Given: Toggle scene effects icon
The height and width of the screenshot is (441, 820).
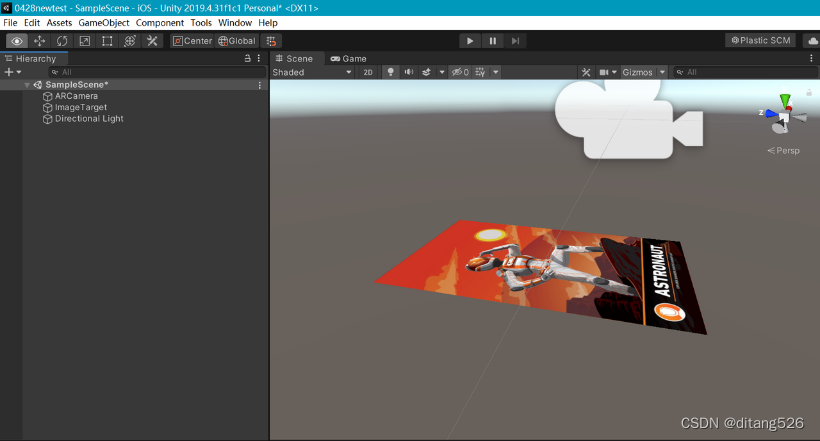Looking at the screenshot, I should point(427,72).
